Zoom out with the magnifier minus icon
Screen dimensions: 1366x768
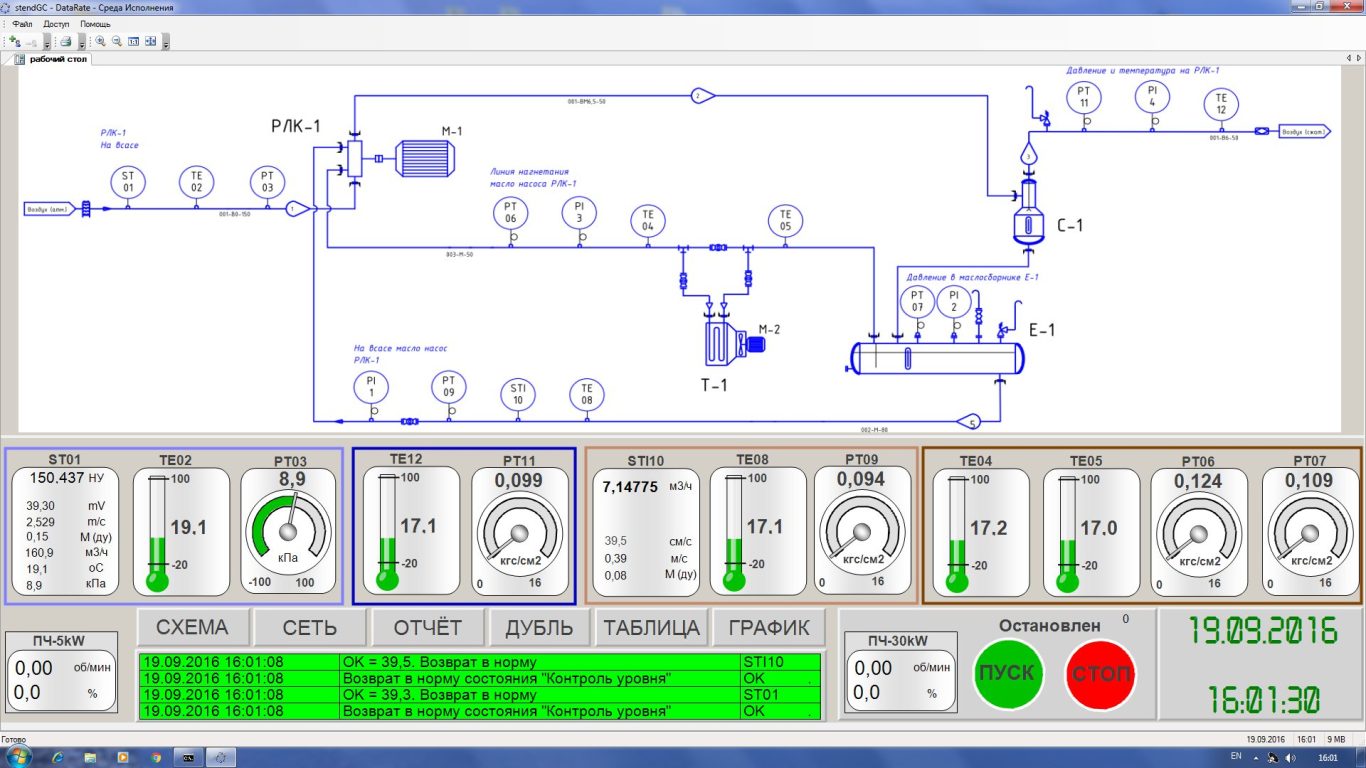click(116, 41)
